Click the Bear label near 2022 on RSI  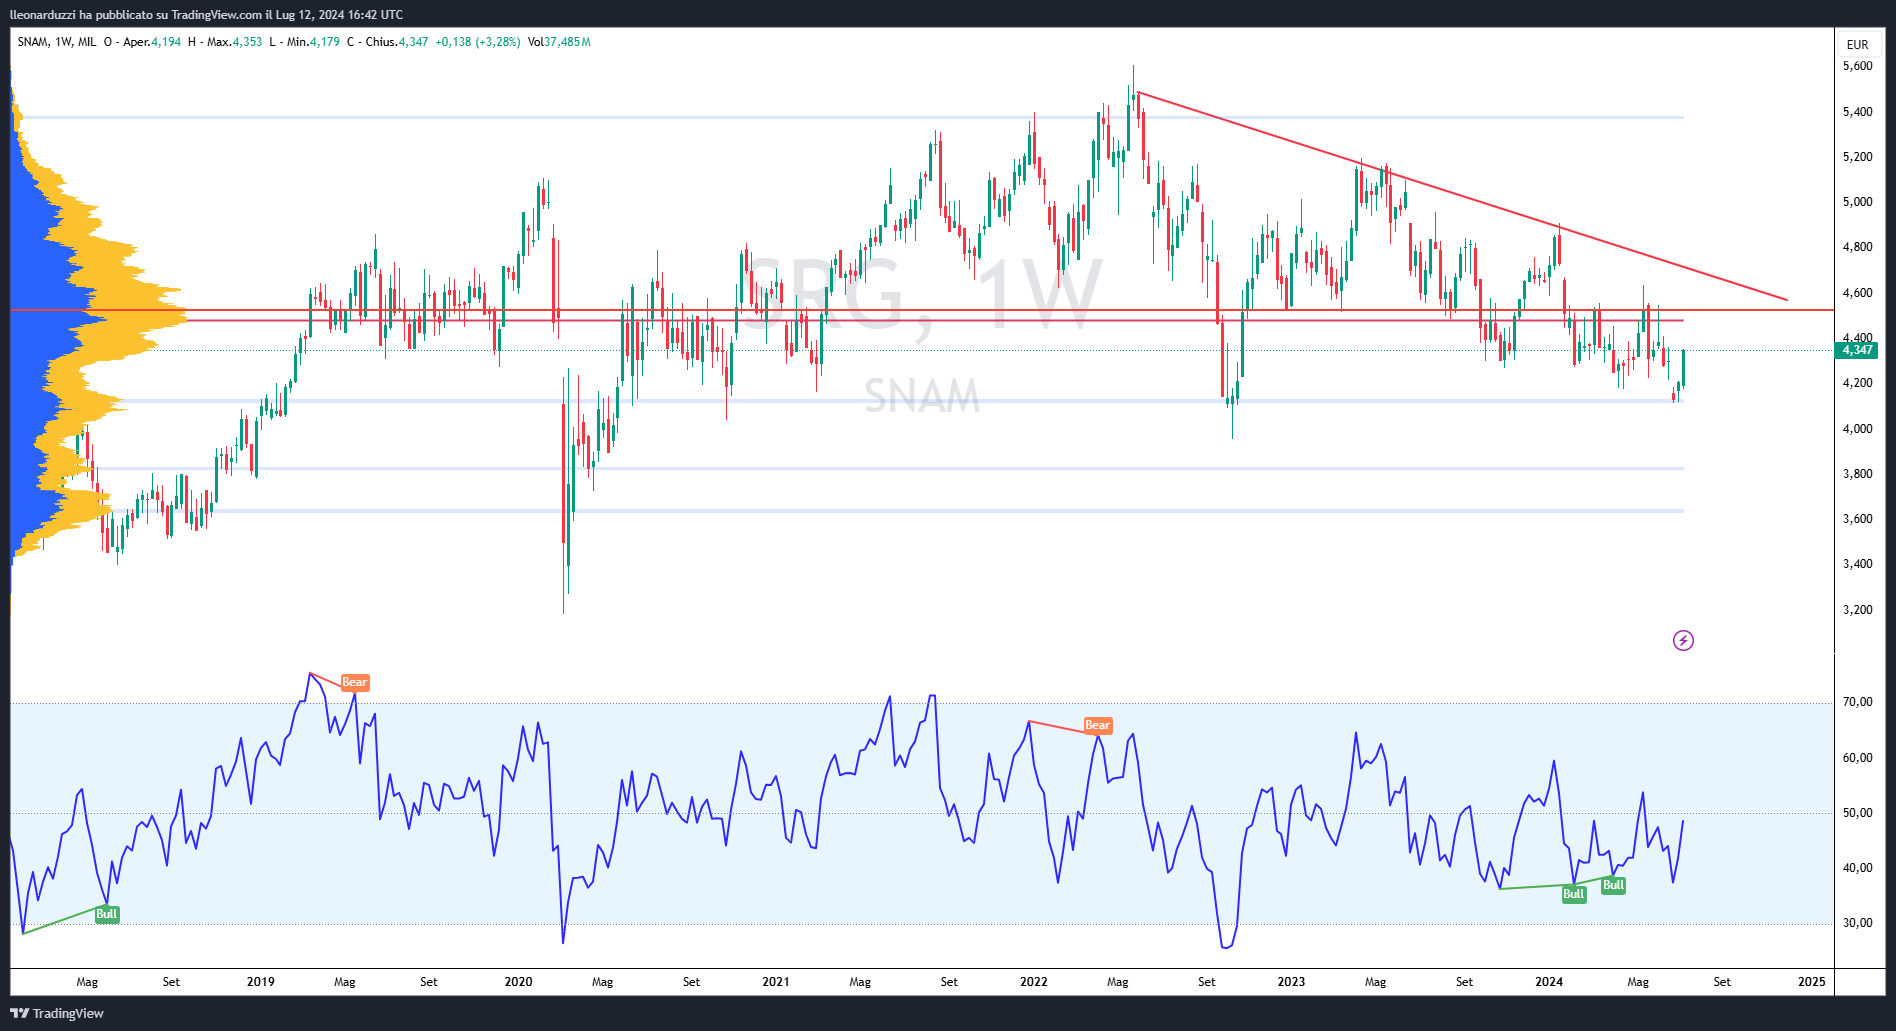click(1097, 725)
